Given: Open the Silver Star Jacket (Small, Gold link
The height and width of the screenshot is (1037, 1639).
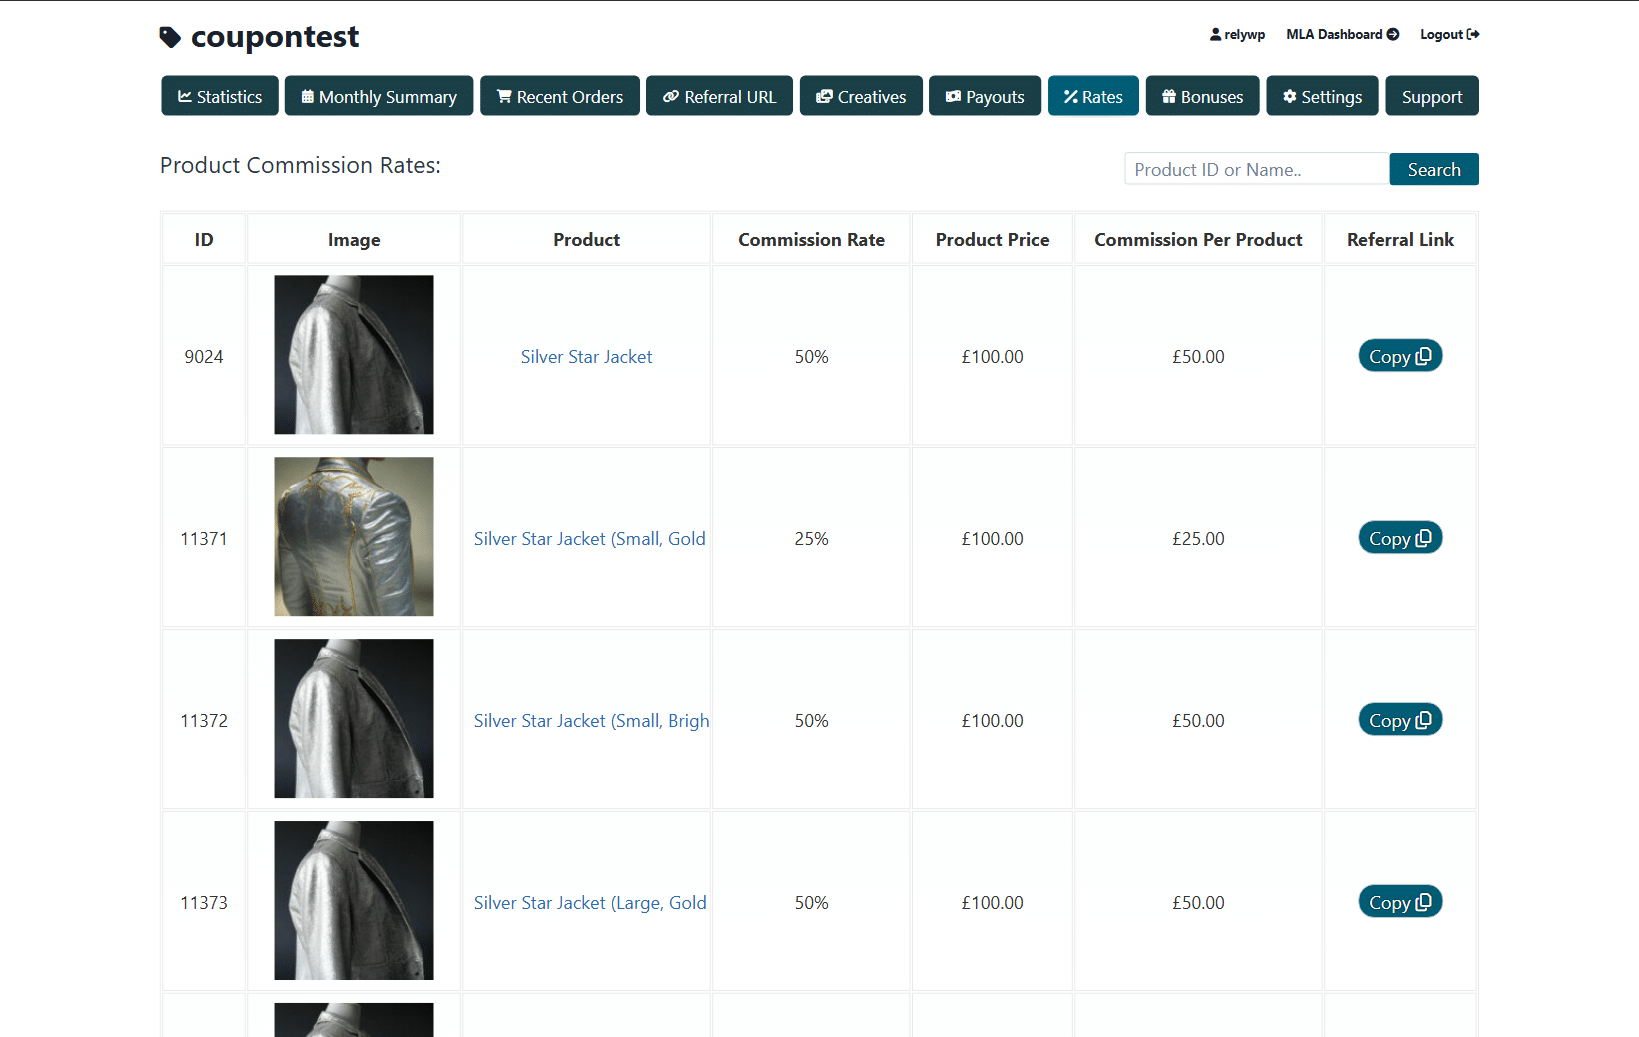Looking at the screenshot, I should point(590,539).
